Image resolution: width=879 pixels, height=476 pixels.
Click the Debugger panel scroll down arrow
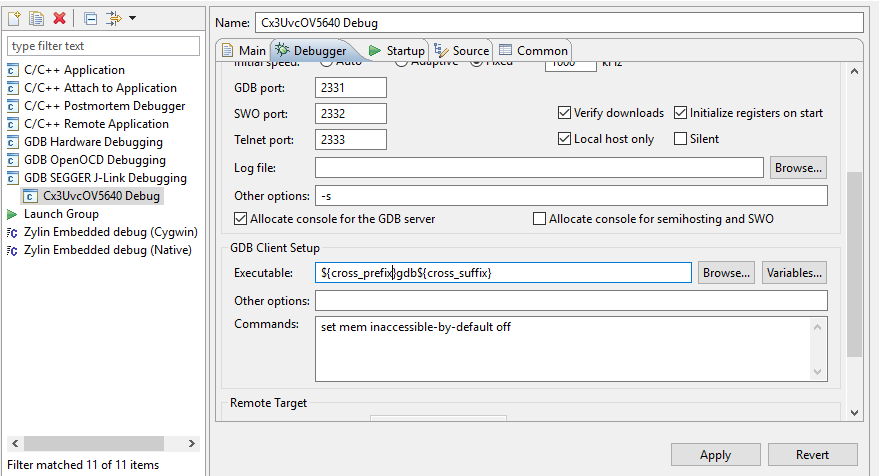click(854, 413)
